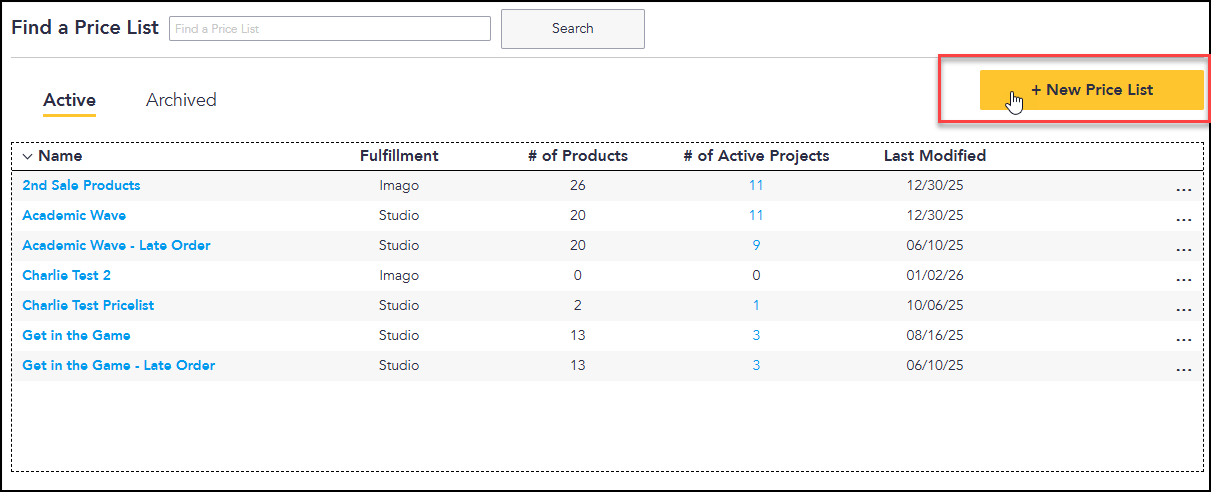Open ellipsis menu for Get in the Game - Late Order
This screenshot has height=492, width=1211.
tap(1183, 369)
